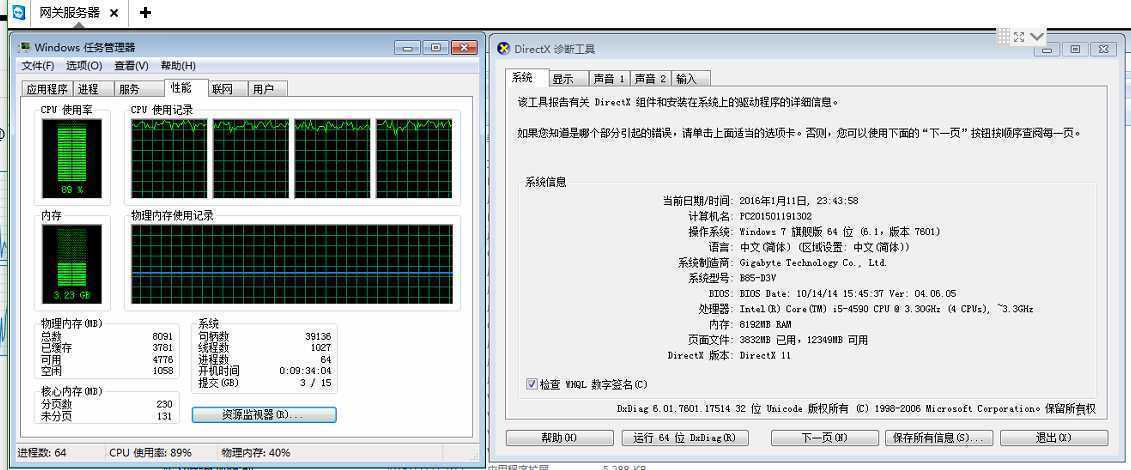Click status bar entry 进程数: 64
Viewport: 1131px width, 470px height.
point(43,453)
